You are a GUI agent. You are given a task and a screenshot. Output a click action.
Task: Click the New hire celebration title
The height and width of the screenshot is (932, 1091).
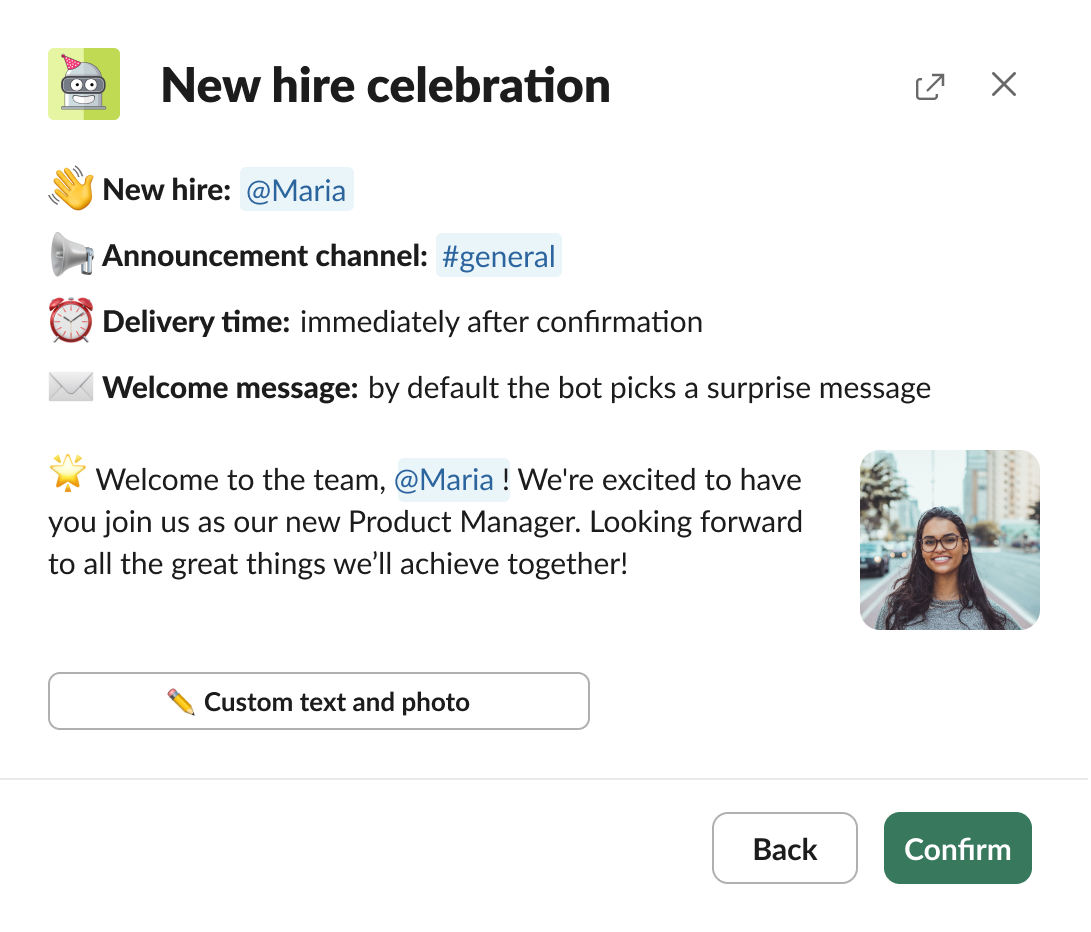click(x=387, y=85)
